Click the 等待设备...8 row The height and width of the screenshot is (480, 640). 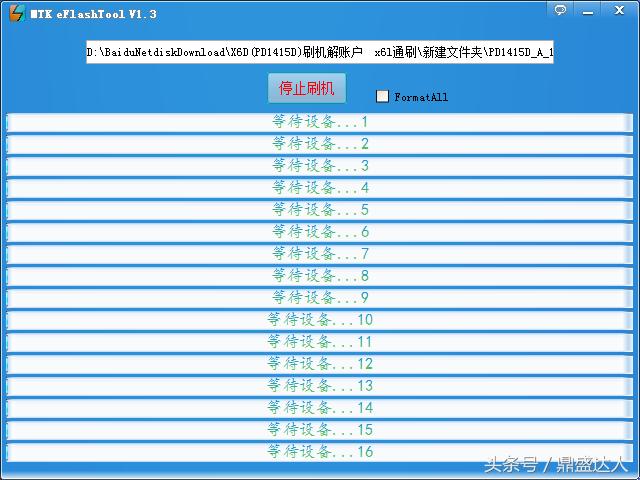coord(320,276)
